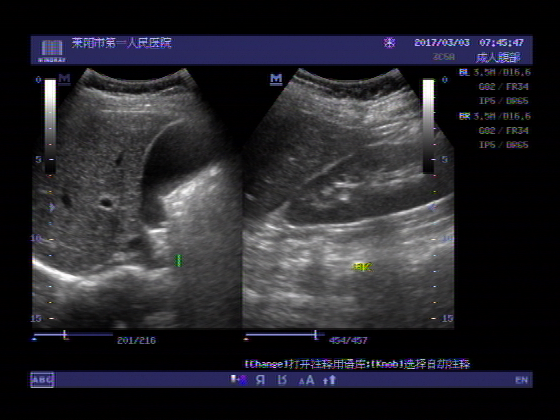The image size is (560, 420).
Task: Select the BL 3.5M/D16.6 parameter line
Action: [495, 72]
